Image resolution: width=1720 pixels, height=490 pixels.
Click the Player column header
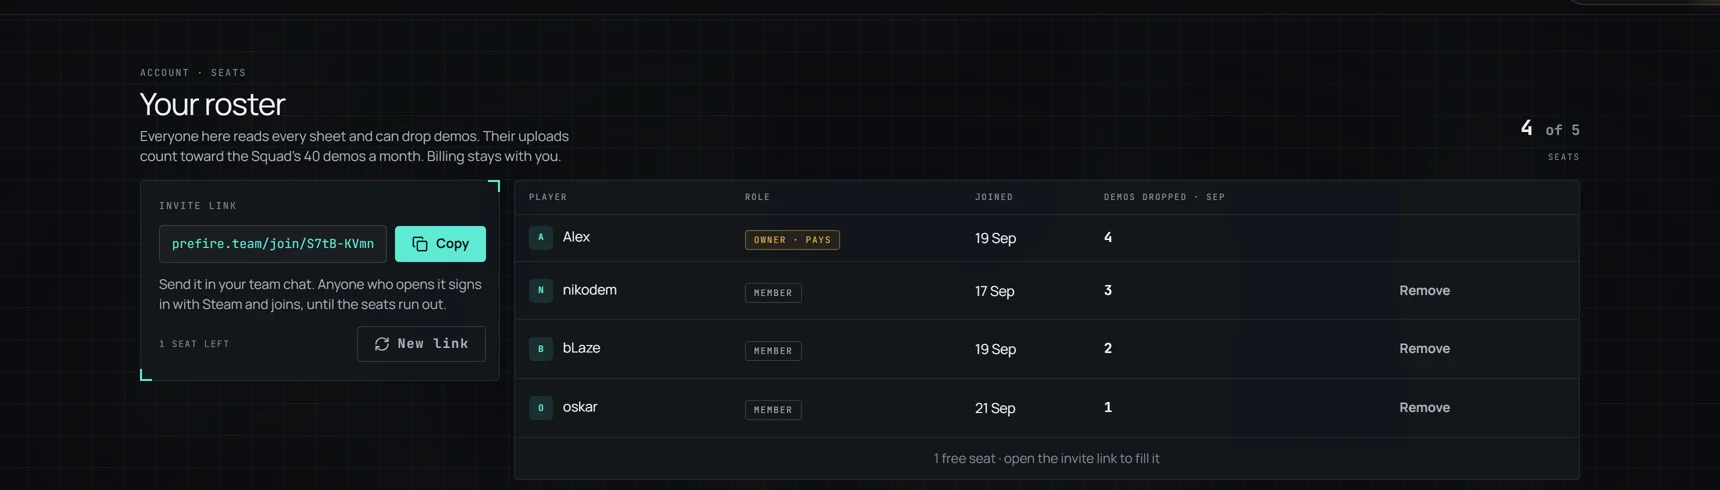pos(548,197)
